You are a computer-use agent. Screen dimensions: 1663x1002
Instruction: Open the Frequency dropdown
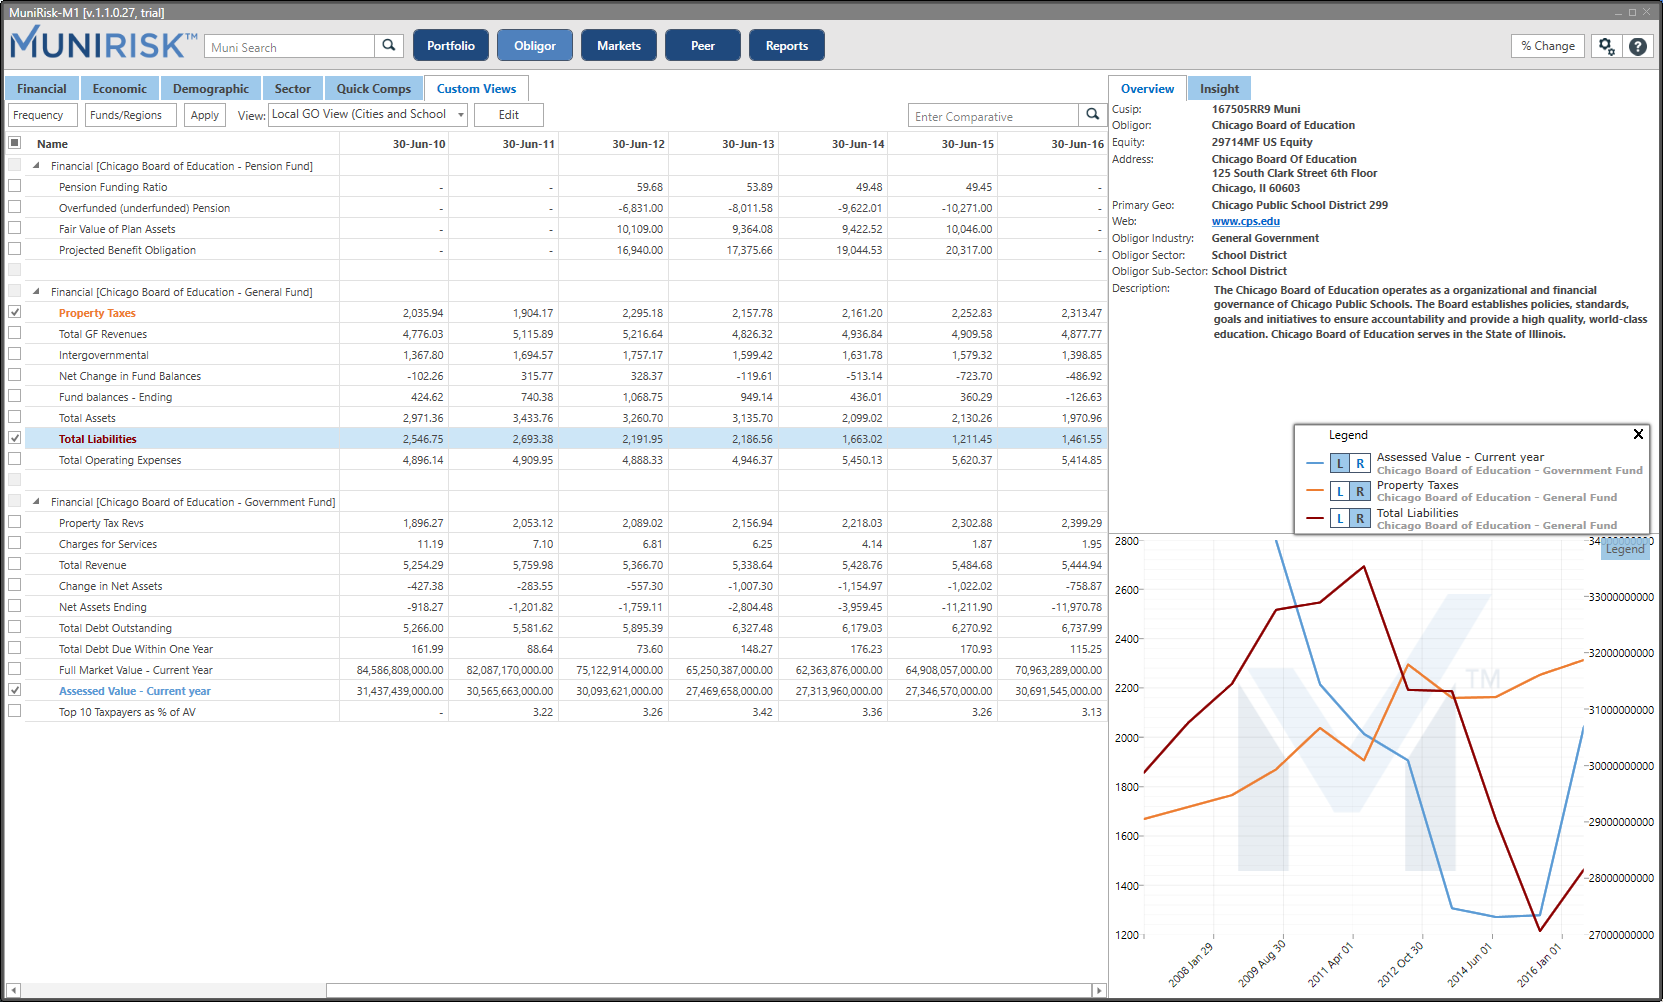click(42, 115)
